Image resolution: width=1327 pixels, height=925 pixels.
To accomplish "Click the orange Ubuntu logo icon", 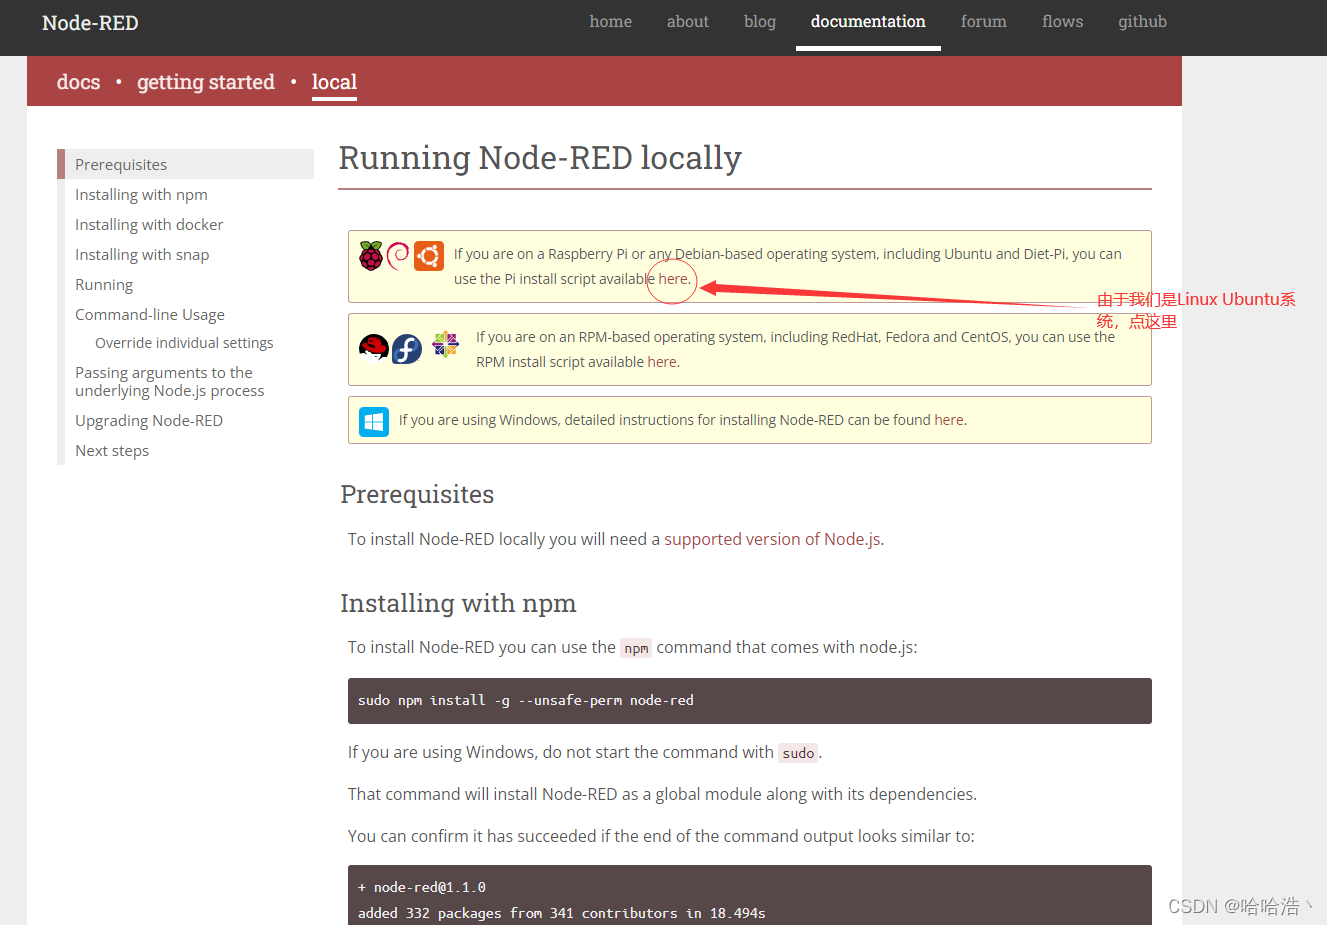I will coord(429,256).
